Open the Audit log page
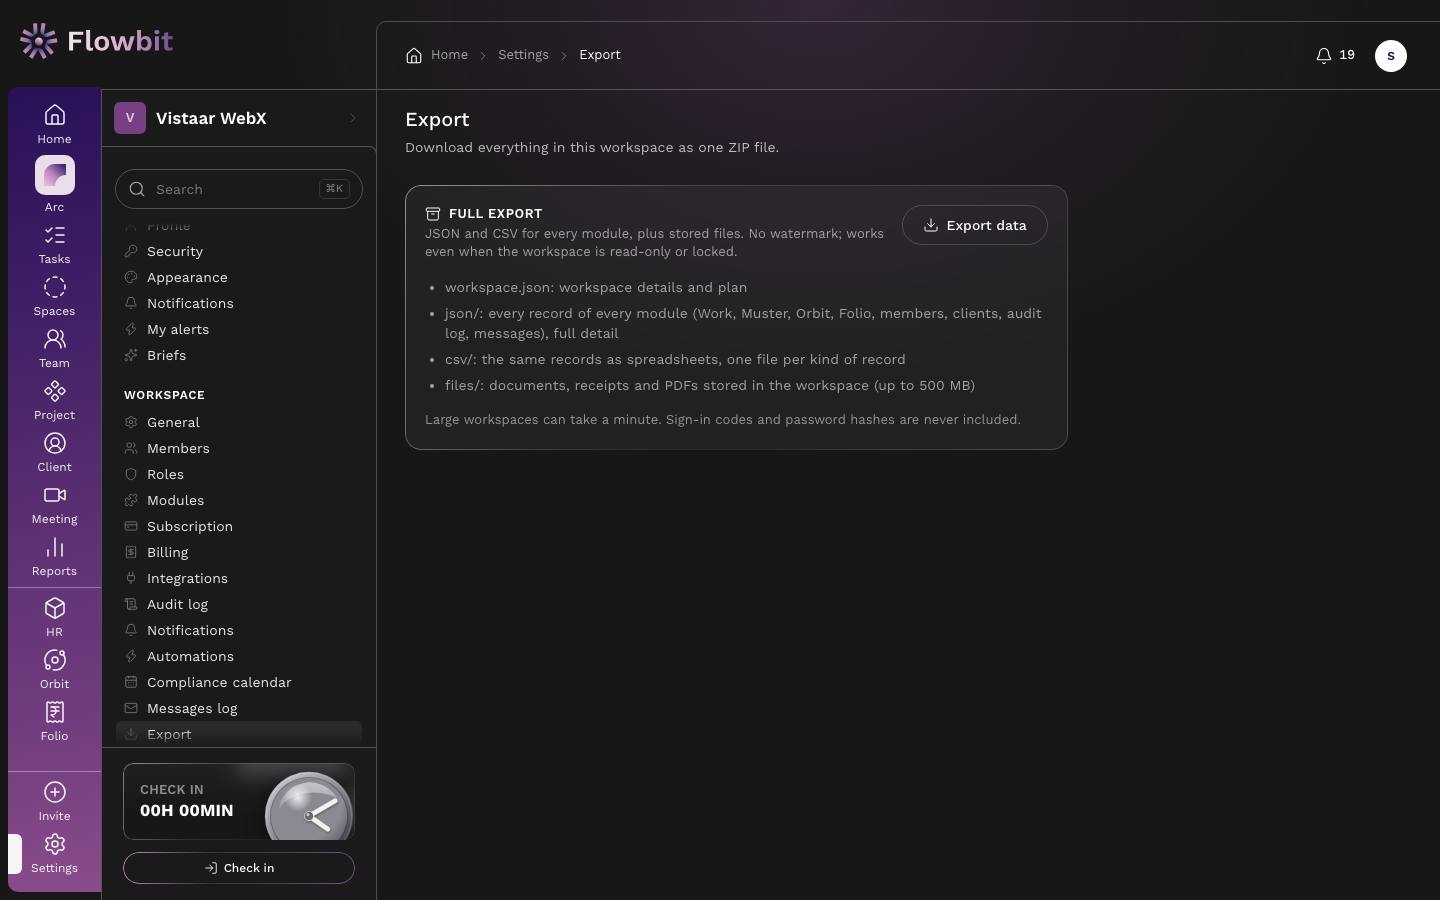The width and height of the screenshot is (1440, 900). point(239,605)
